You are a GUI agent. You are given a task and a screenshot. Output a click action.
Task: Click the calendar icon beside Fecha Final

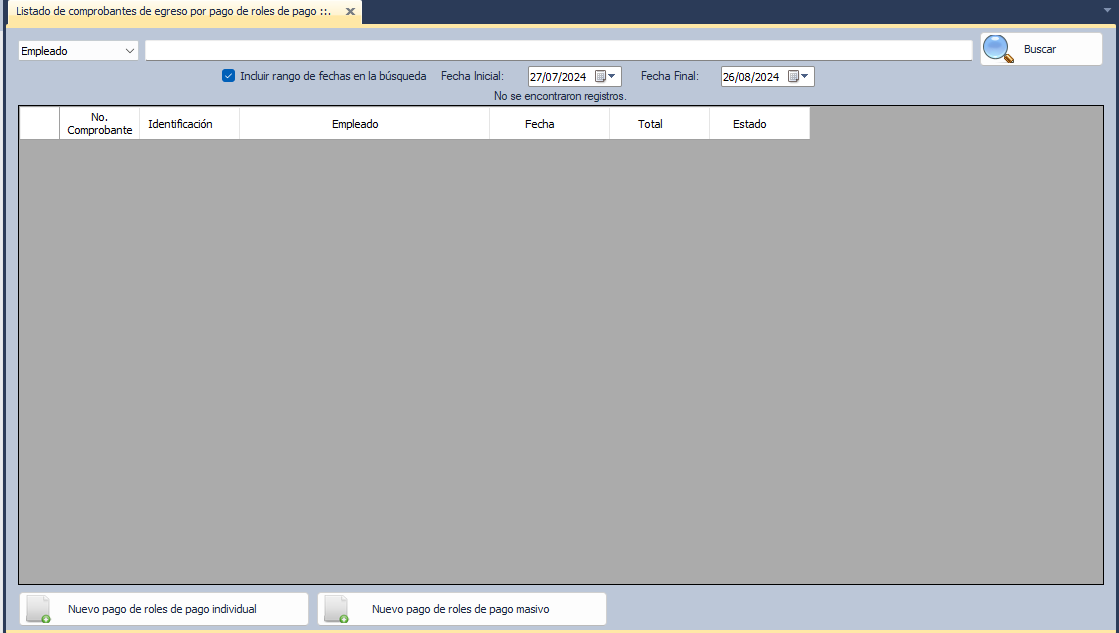click(x=799, y=77)
